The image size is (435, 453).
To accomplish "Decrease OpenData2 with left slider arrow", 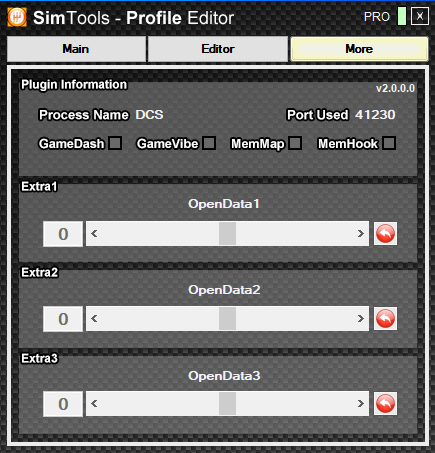I will (94, 319).
